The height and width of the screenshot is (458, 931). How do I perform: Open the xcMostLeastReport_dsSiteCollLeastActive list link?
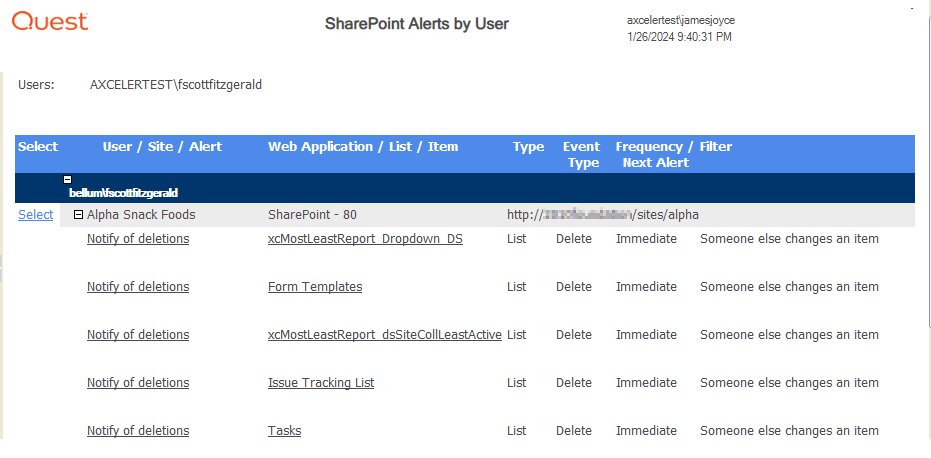point(385,335)
